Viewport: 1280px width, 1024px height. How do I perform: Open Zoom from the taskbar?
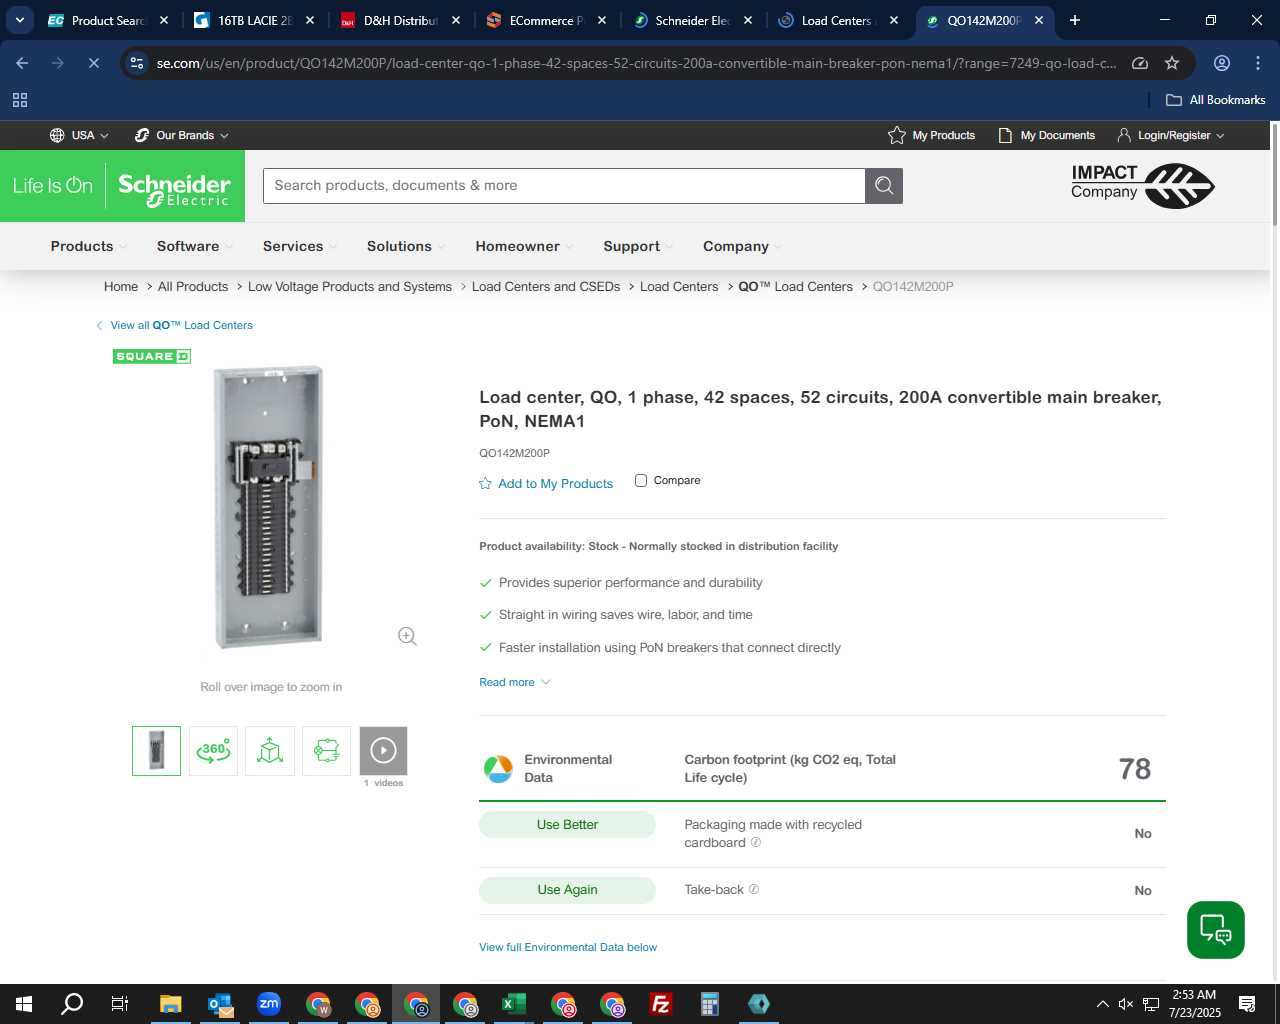pos(269,1004)
